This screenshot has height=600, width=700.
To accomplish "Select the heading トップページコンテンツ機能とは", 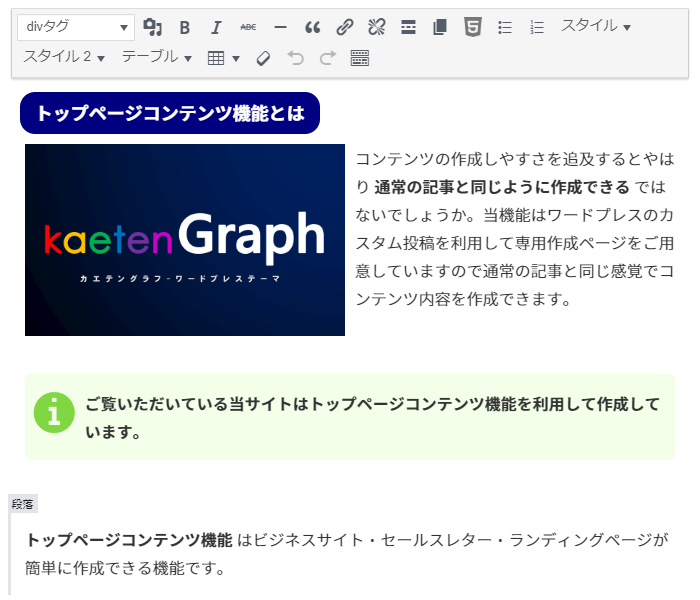I will click(x=170, y=113).
